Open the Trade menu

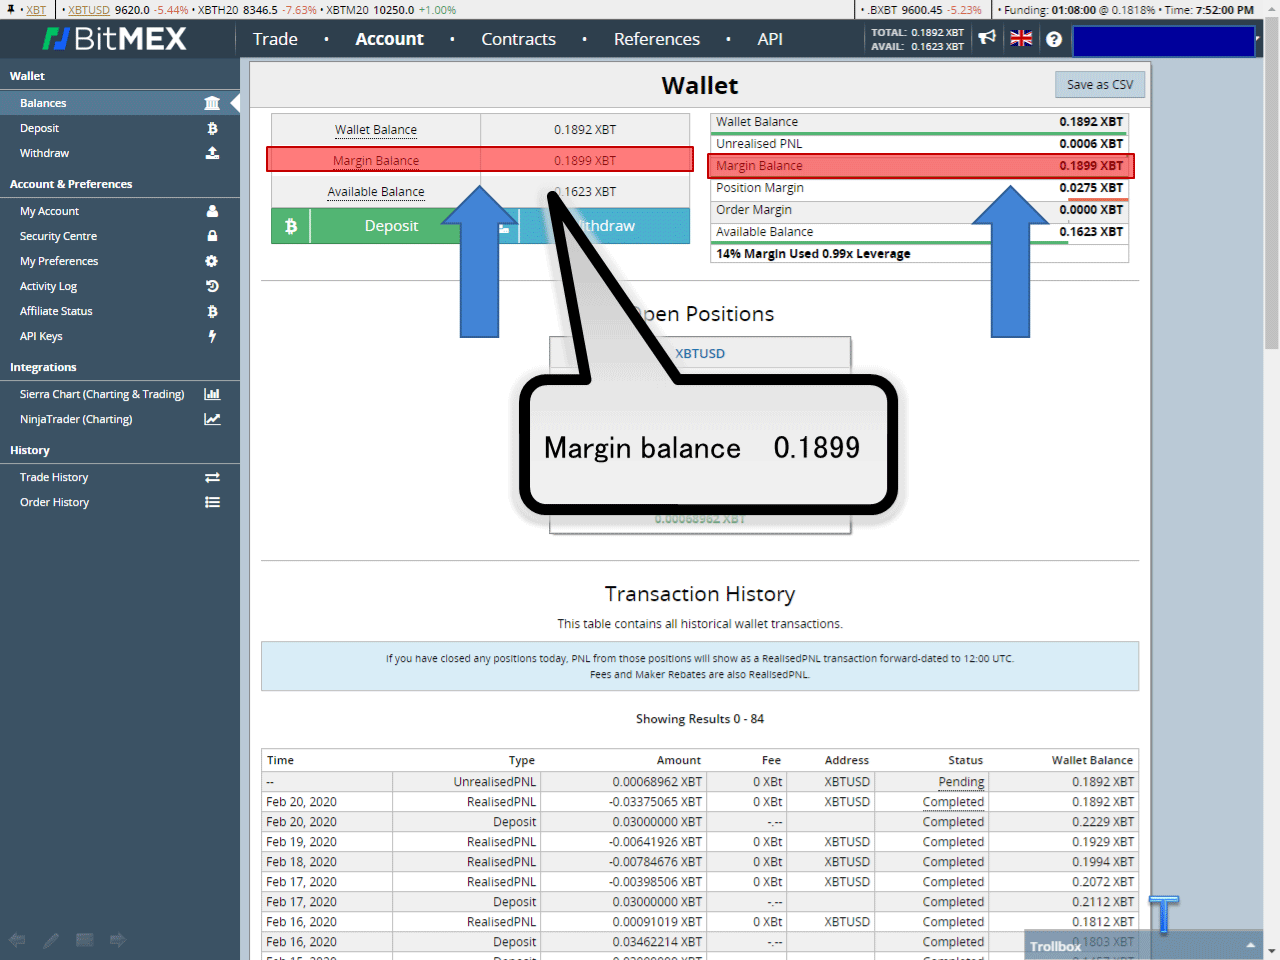[275, 39]
